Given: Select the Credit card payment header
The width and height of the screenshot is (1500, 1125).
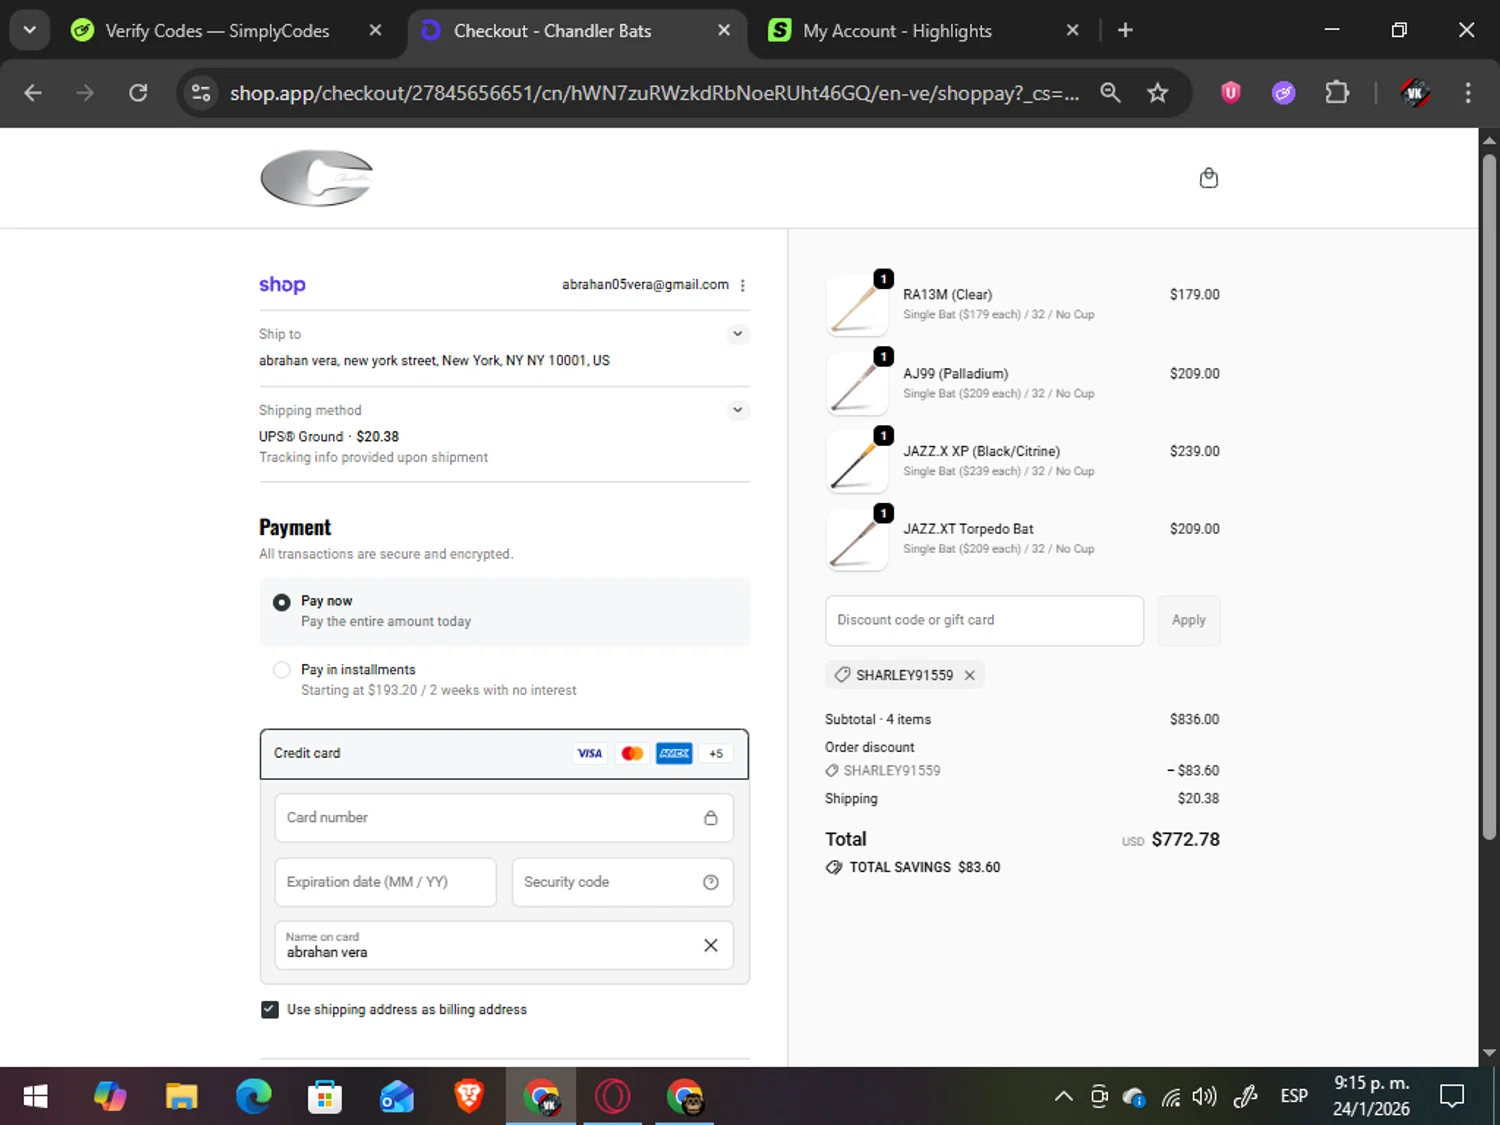Looking at the screenshot, I should 504,754.
